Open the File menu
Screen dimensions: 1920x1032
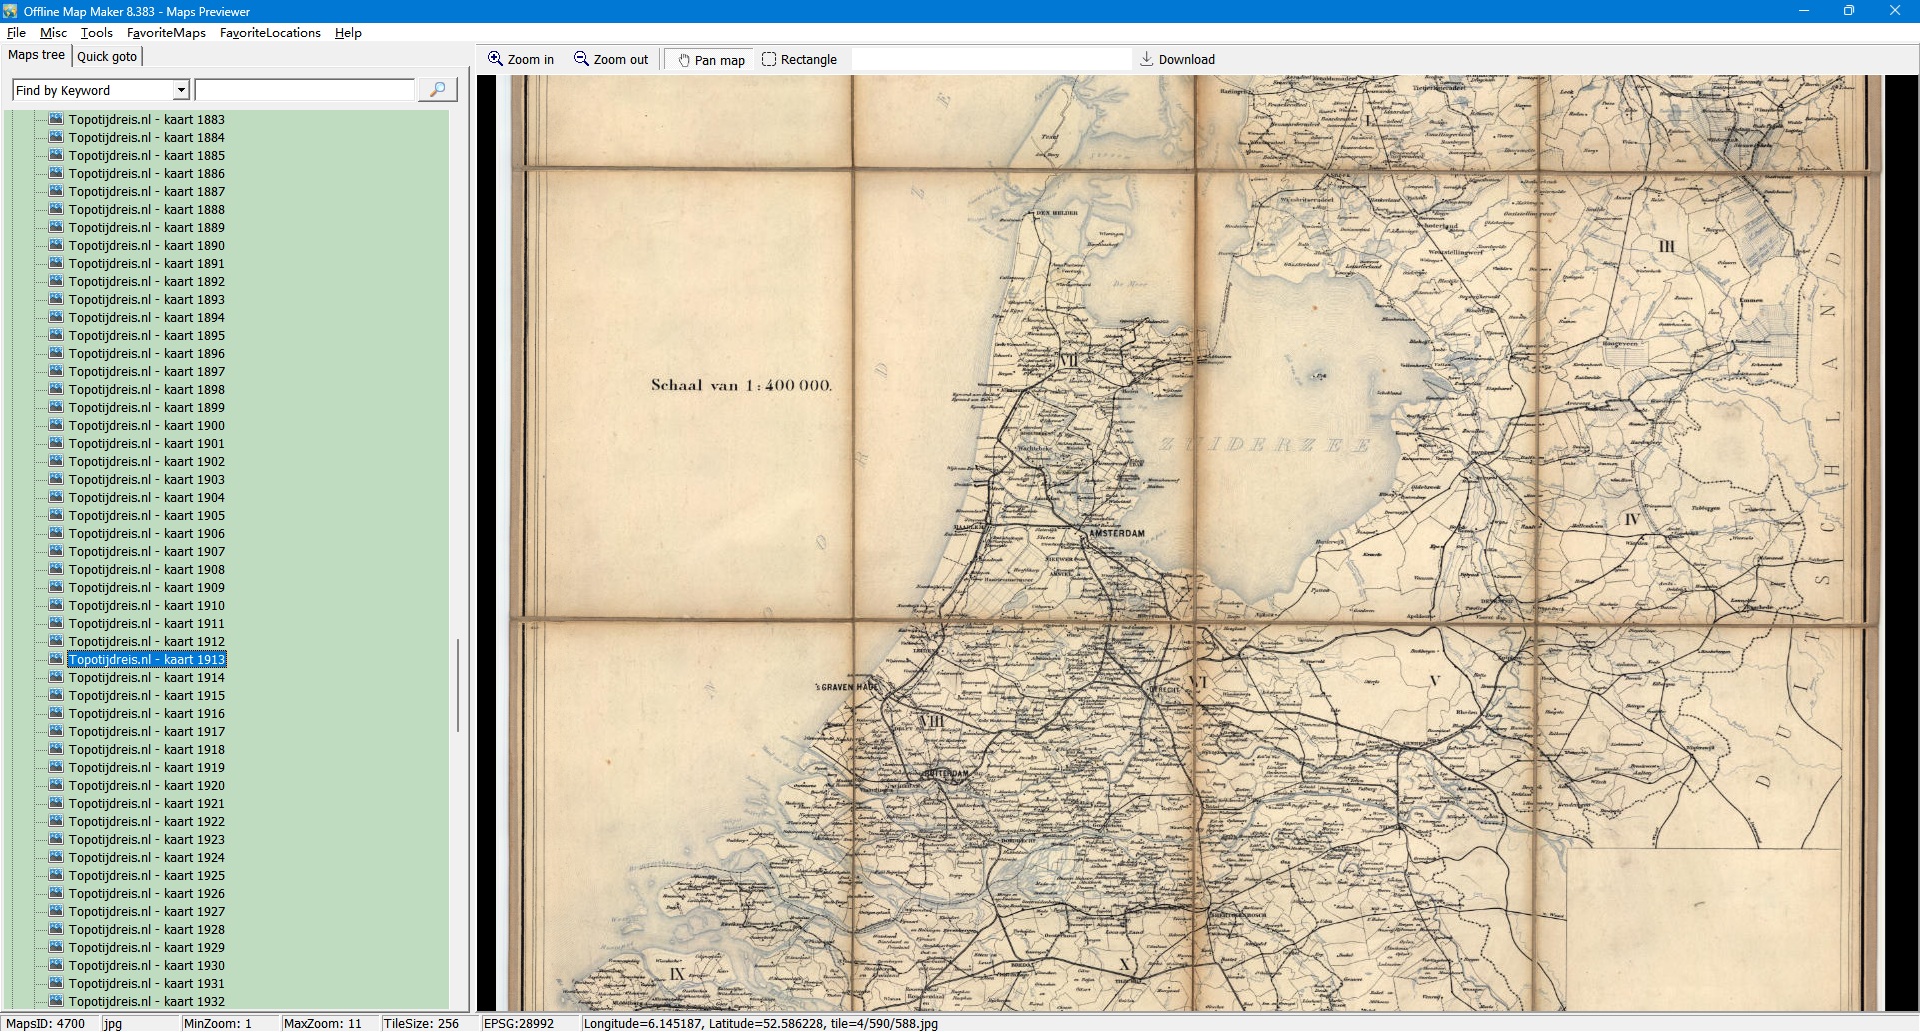click(16, 33)
